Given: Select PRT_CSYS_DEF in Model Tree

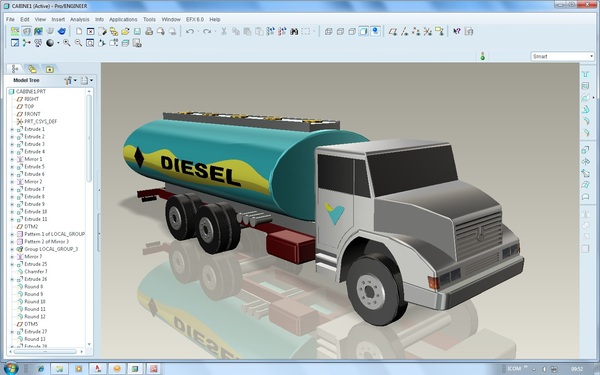Looking at the screenshot, I should pyautogui.click(x=37, y=122).
